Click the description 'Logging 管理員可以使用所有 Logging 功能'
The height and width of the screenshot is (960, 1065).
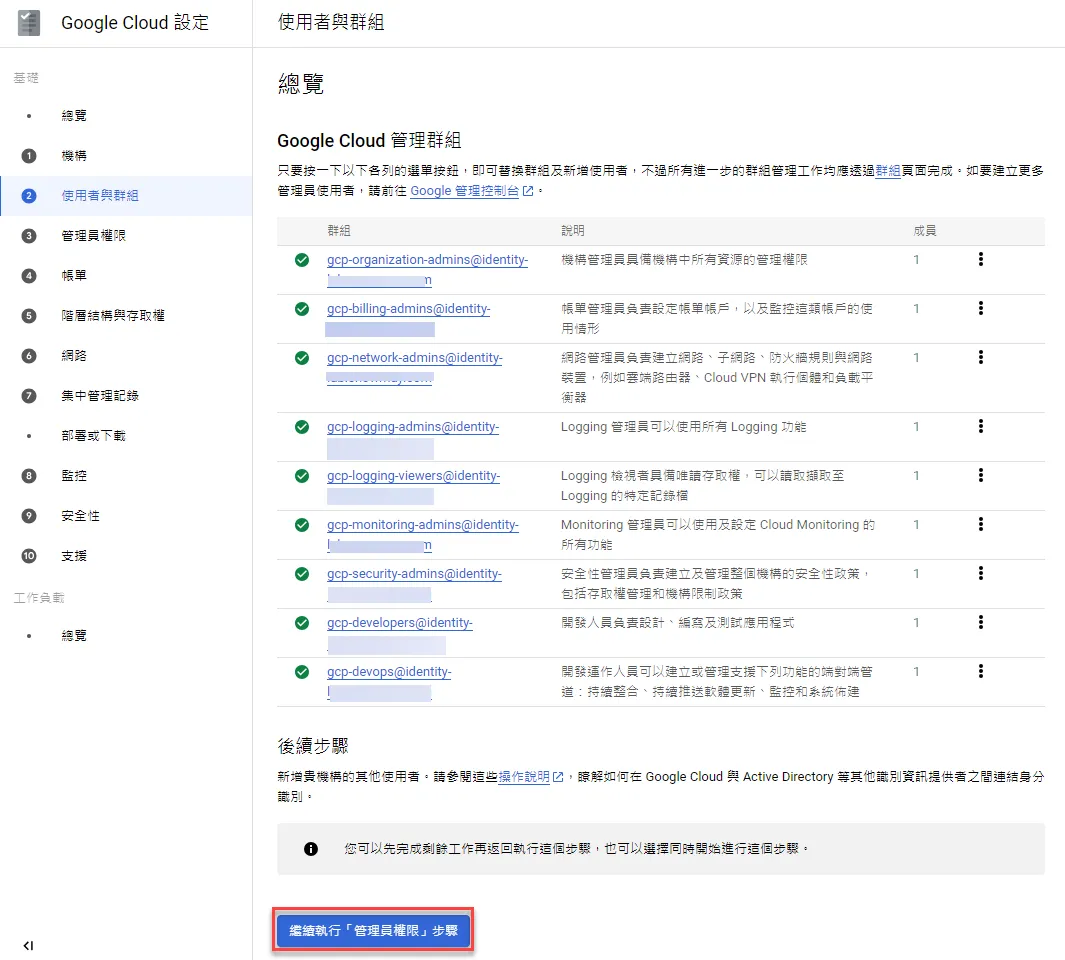pos(683,427)
